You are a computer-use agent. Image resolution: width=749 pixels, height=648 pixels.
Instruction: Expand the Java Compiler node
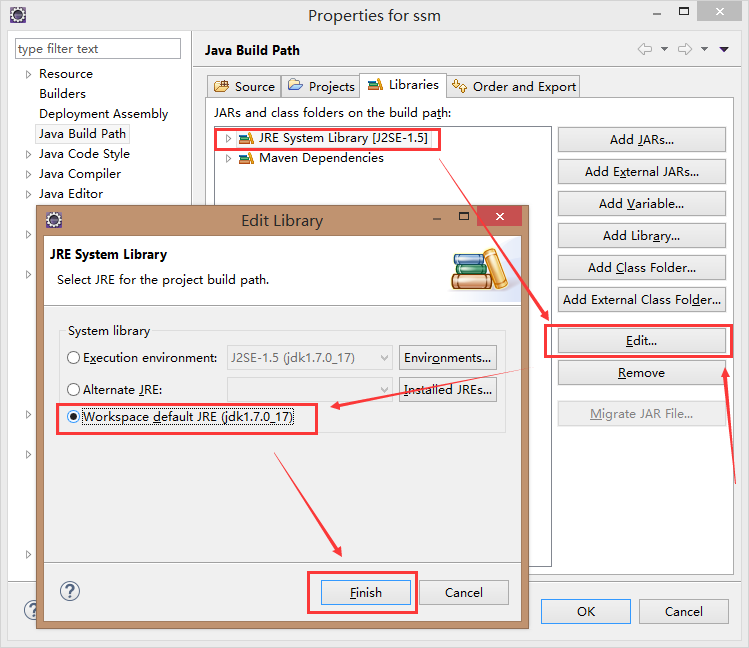(28, 174)
